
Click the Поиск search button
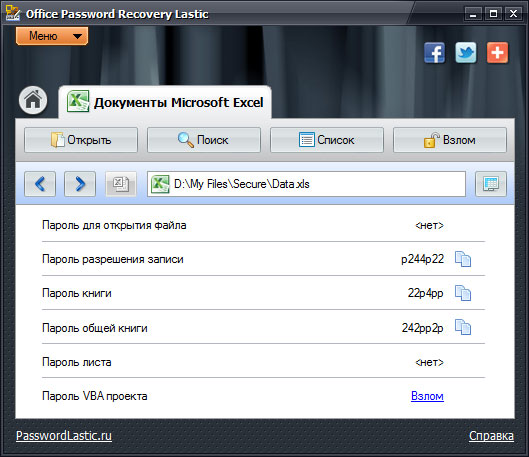point(204,140)
